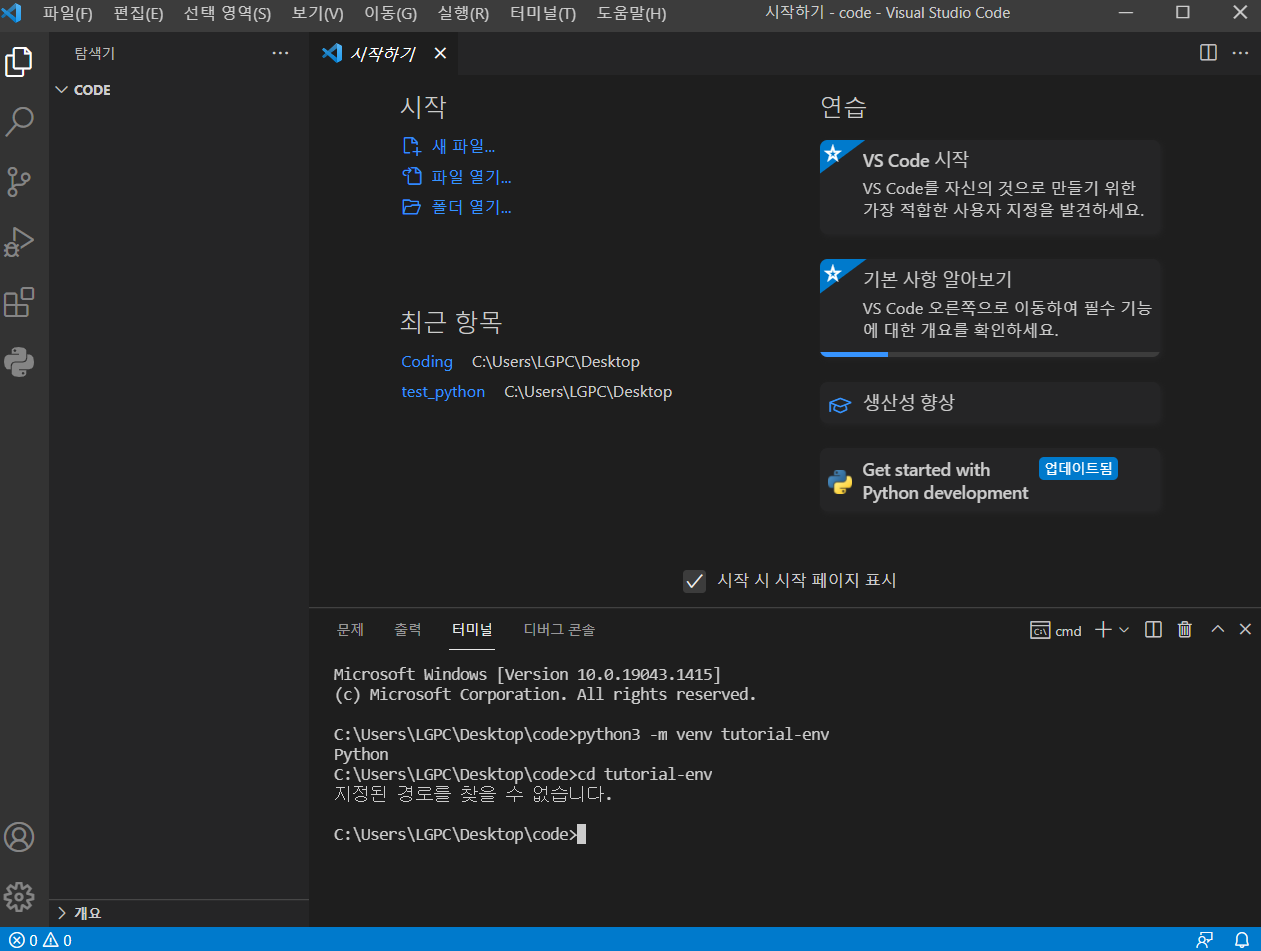1261x951 pixels.
Task: Open the 보기(V) menu
Action: (x=317, y=13)
